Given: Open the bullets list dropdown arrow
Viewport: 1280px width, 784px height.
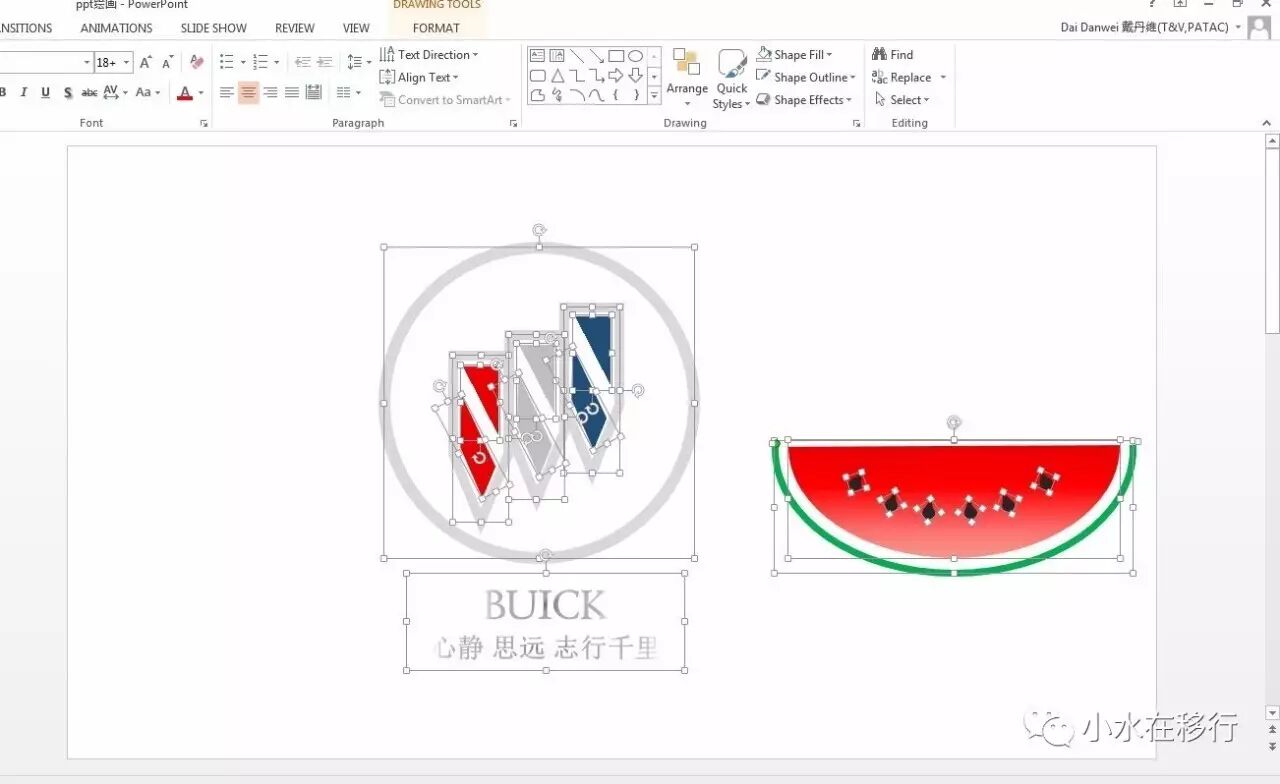Looking at the screenshot, I should click(x=243, y=63).
